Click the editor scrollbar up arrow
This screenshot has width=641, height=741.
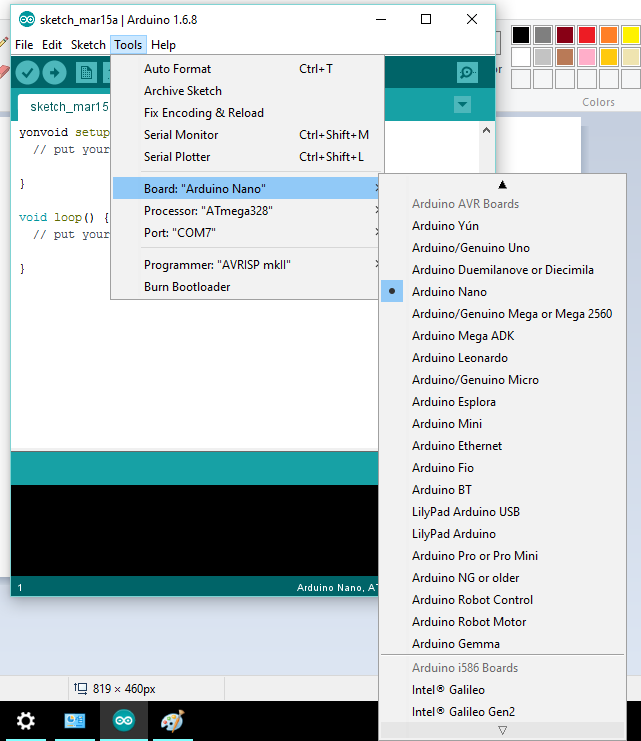click(x=486, y=130)
